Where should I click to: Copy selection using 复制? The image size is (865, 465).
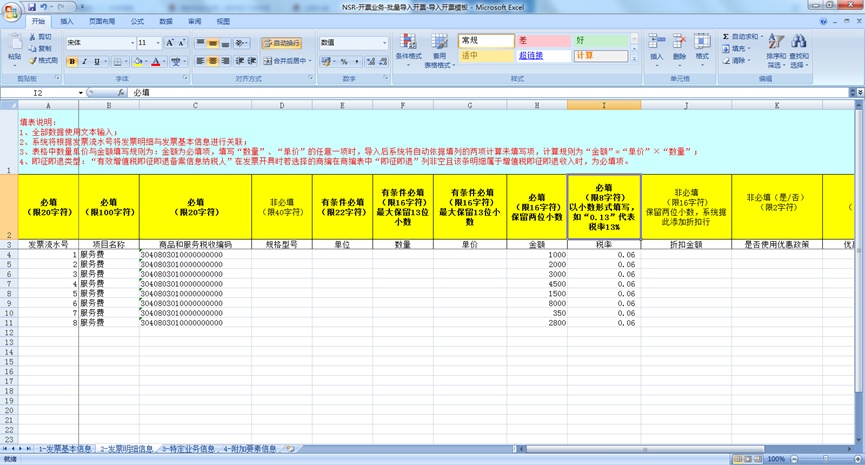pyautogui.click(x=40, y=49)
